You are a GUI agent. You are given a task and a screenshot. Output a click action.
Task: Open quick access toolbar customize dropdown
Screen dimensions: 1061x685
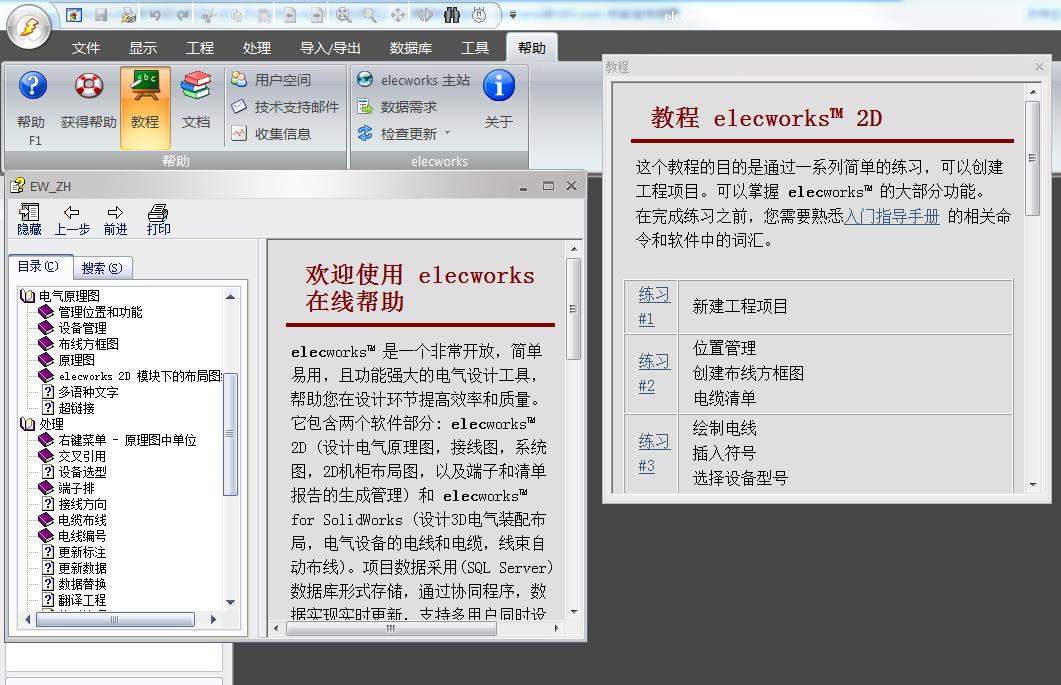tap(513, 15)
